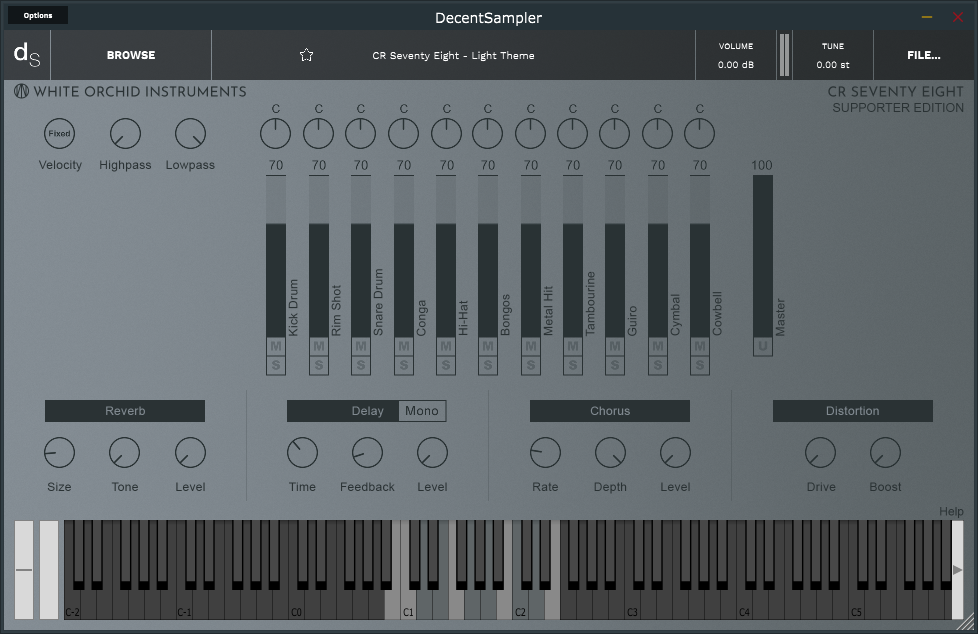Toggle the Delay Mono switch
The height and width of the screenshot is (634, 978).
(x=422, y=411)
